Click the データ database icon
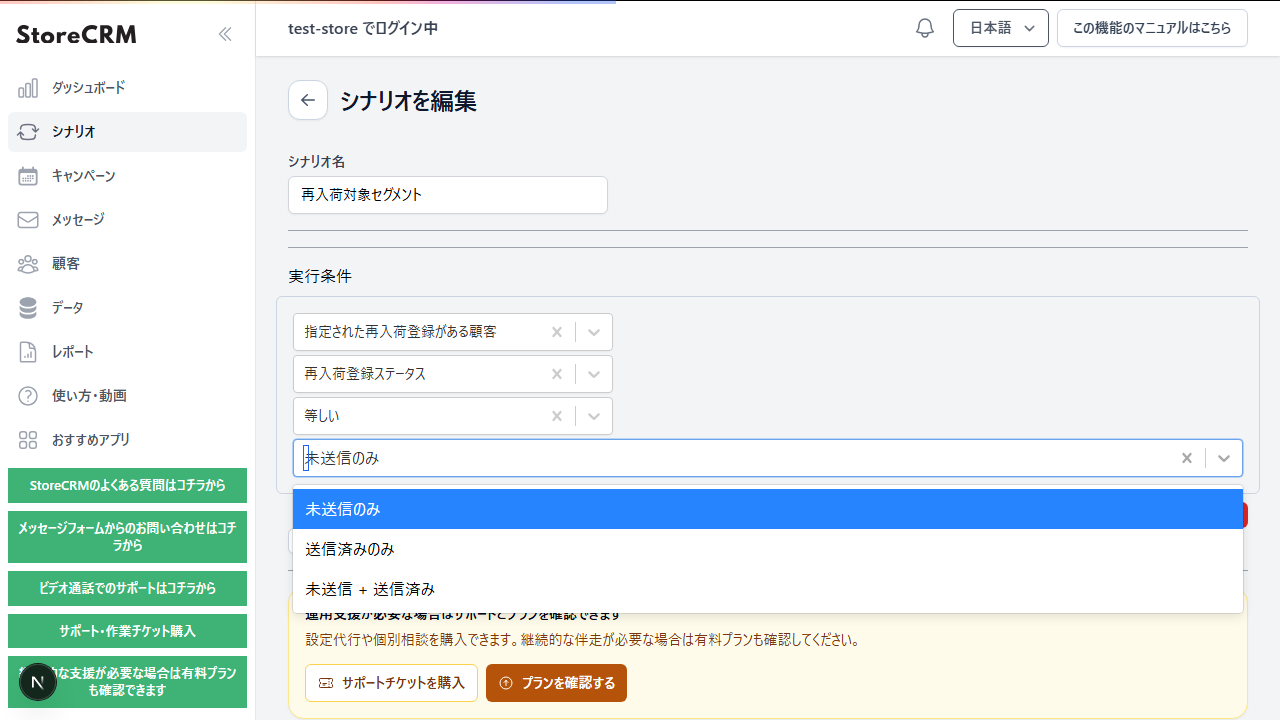Screen dimensions: 1280x720 click(x=28, y=308)
